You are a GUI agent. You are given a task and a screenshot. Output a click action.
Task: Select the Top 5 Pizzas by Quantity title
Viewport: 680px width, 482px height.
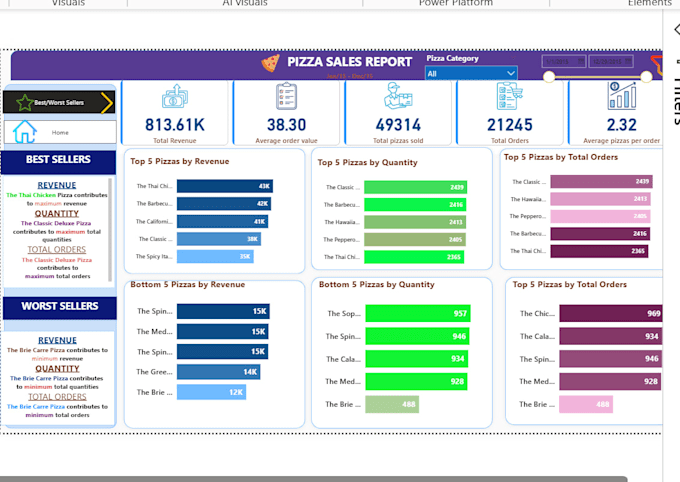(367, 162)
